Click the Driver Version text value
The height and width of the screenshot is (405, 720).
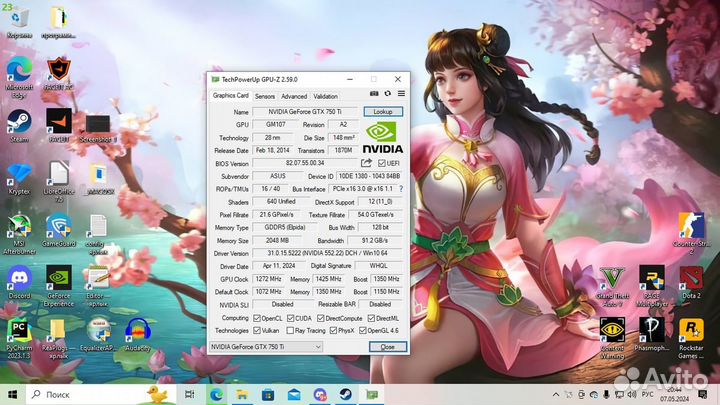[327, 253]
